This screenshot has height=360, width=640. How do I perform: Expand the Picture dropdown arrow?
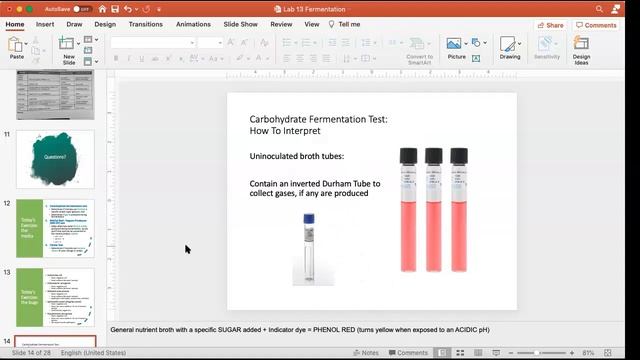pos(466,43)
